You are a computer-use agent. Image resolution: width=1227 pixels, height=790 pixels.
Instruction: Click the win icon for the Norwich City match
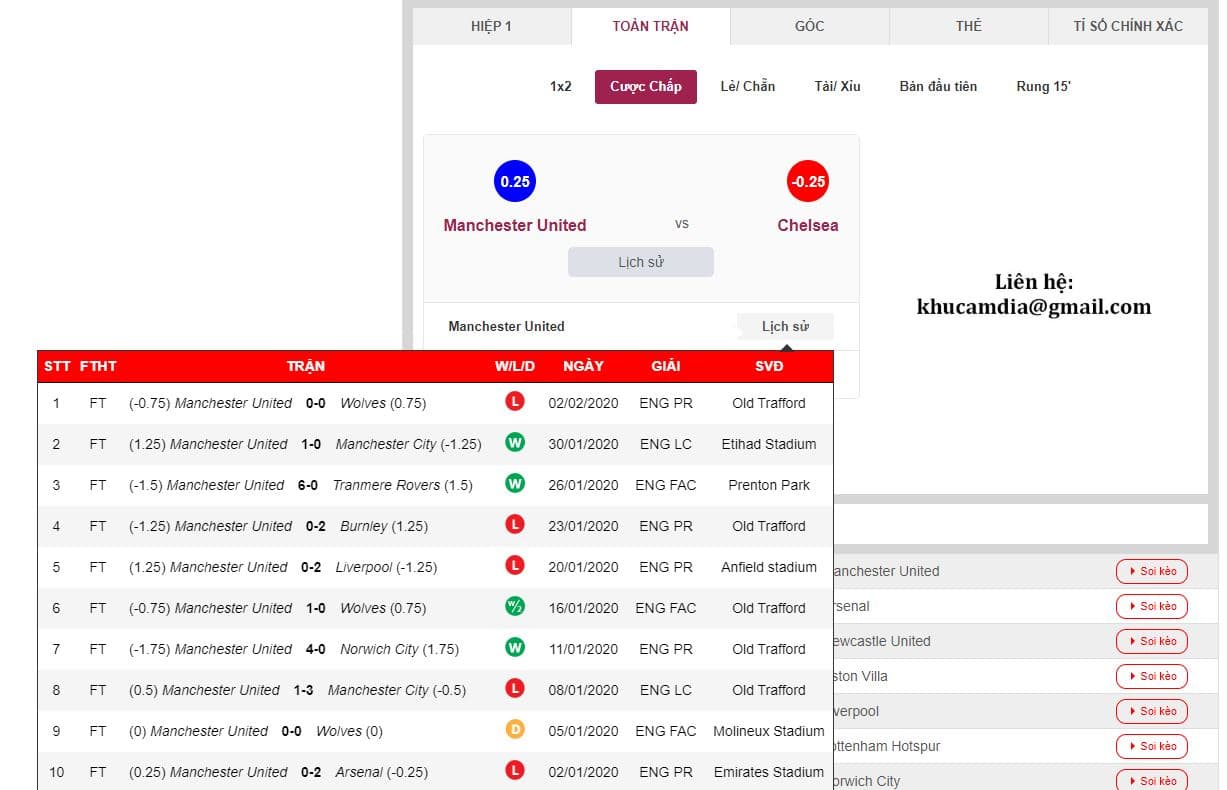[515, 648]
